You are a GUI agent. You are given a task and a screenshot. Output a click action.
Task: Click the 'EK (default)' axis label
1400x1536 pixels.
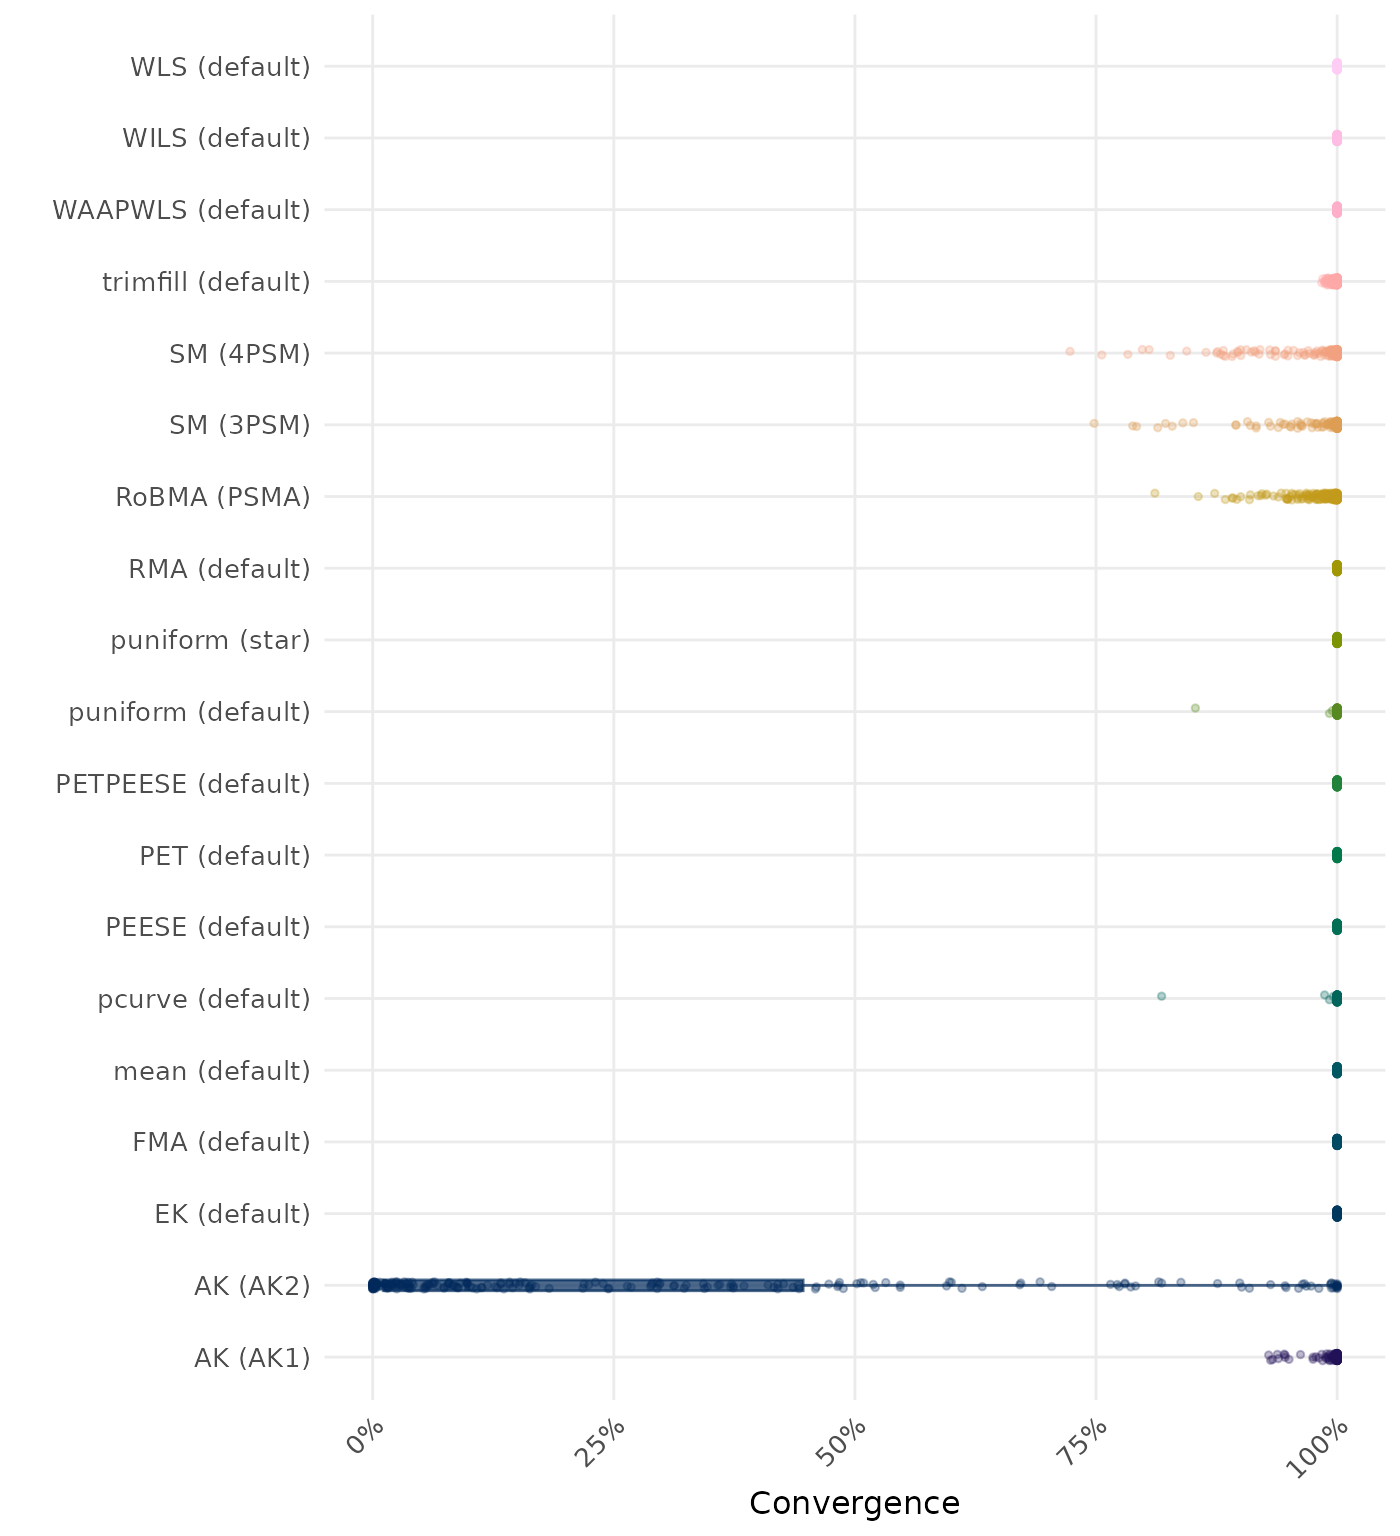pos(232,1214)
